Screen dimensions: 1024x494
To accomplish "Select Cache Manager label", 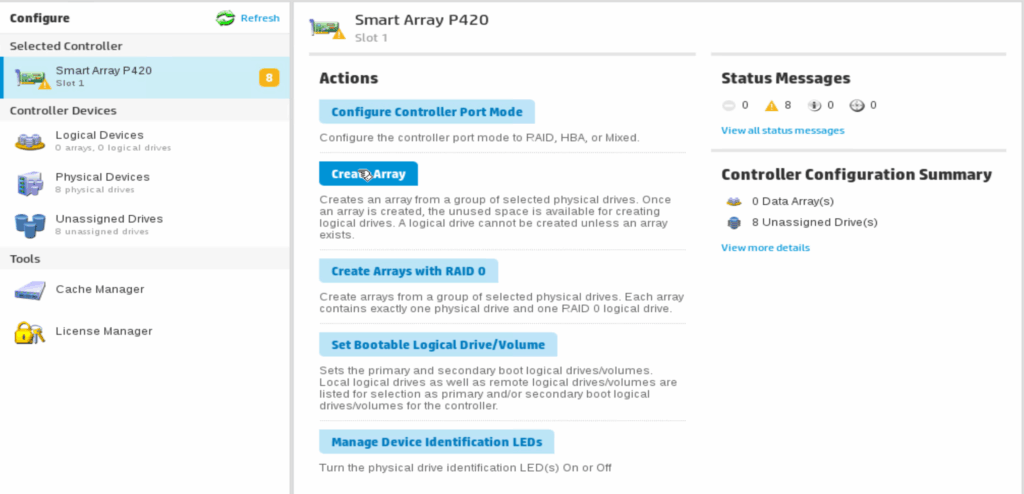I will [x=100, y=289].
